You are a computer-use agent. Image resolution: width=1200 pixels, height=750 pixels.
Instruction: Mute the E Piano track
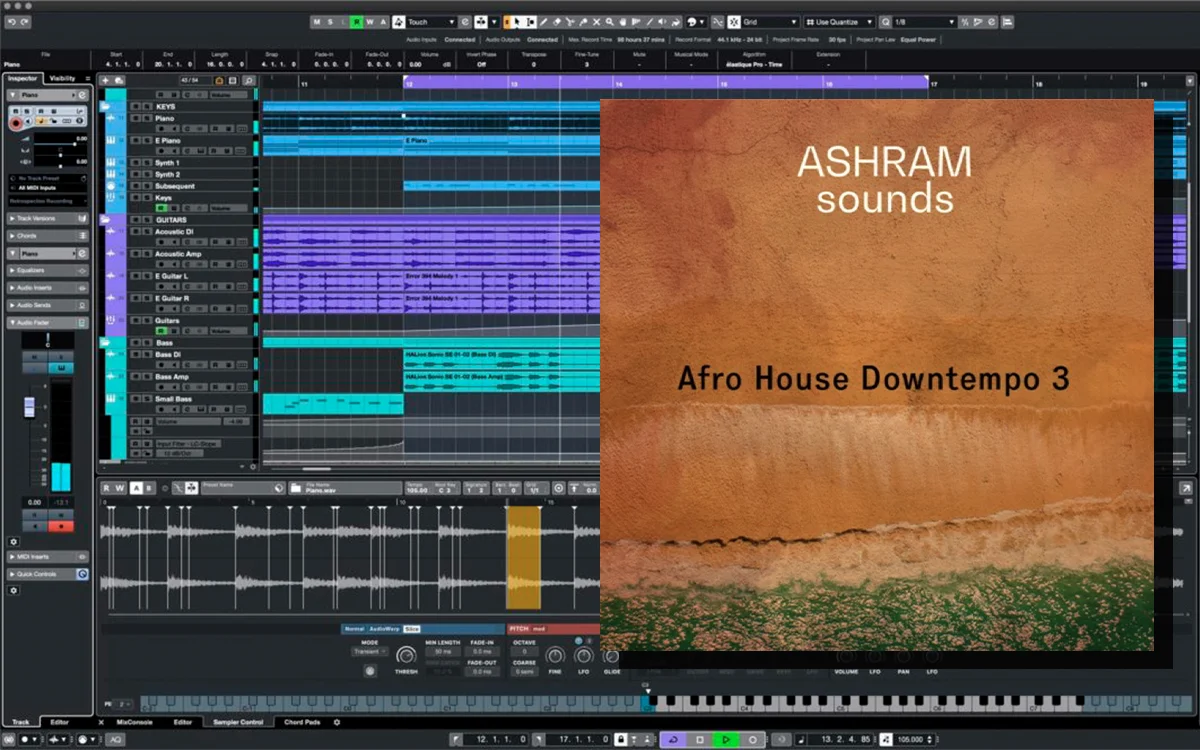135,141
